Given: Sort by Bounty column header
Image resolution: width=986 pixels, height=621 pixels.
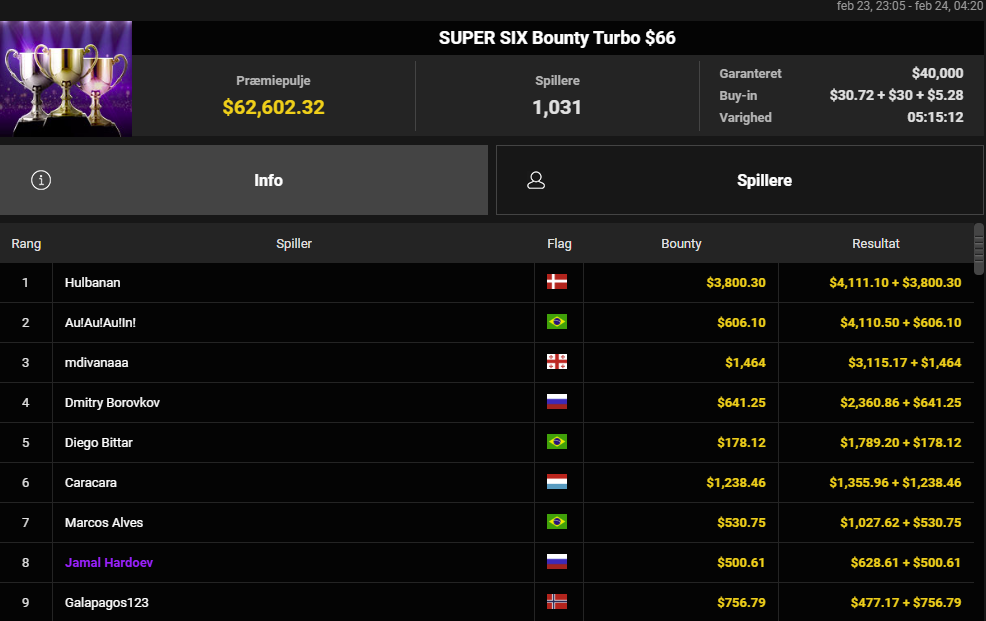Looking at the screenshot, I should 681,244.
